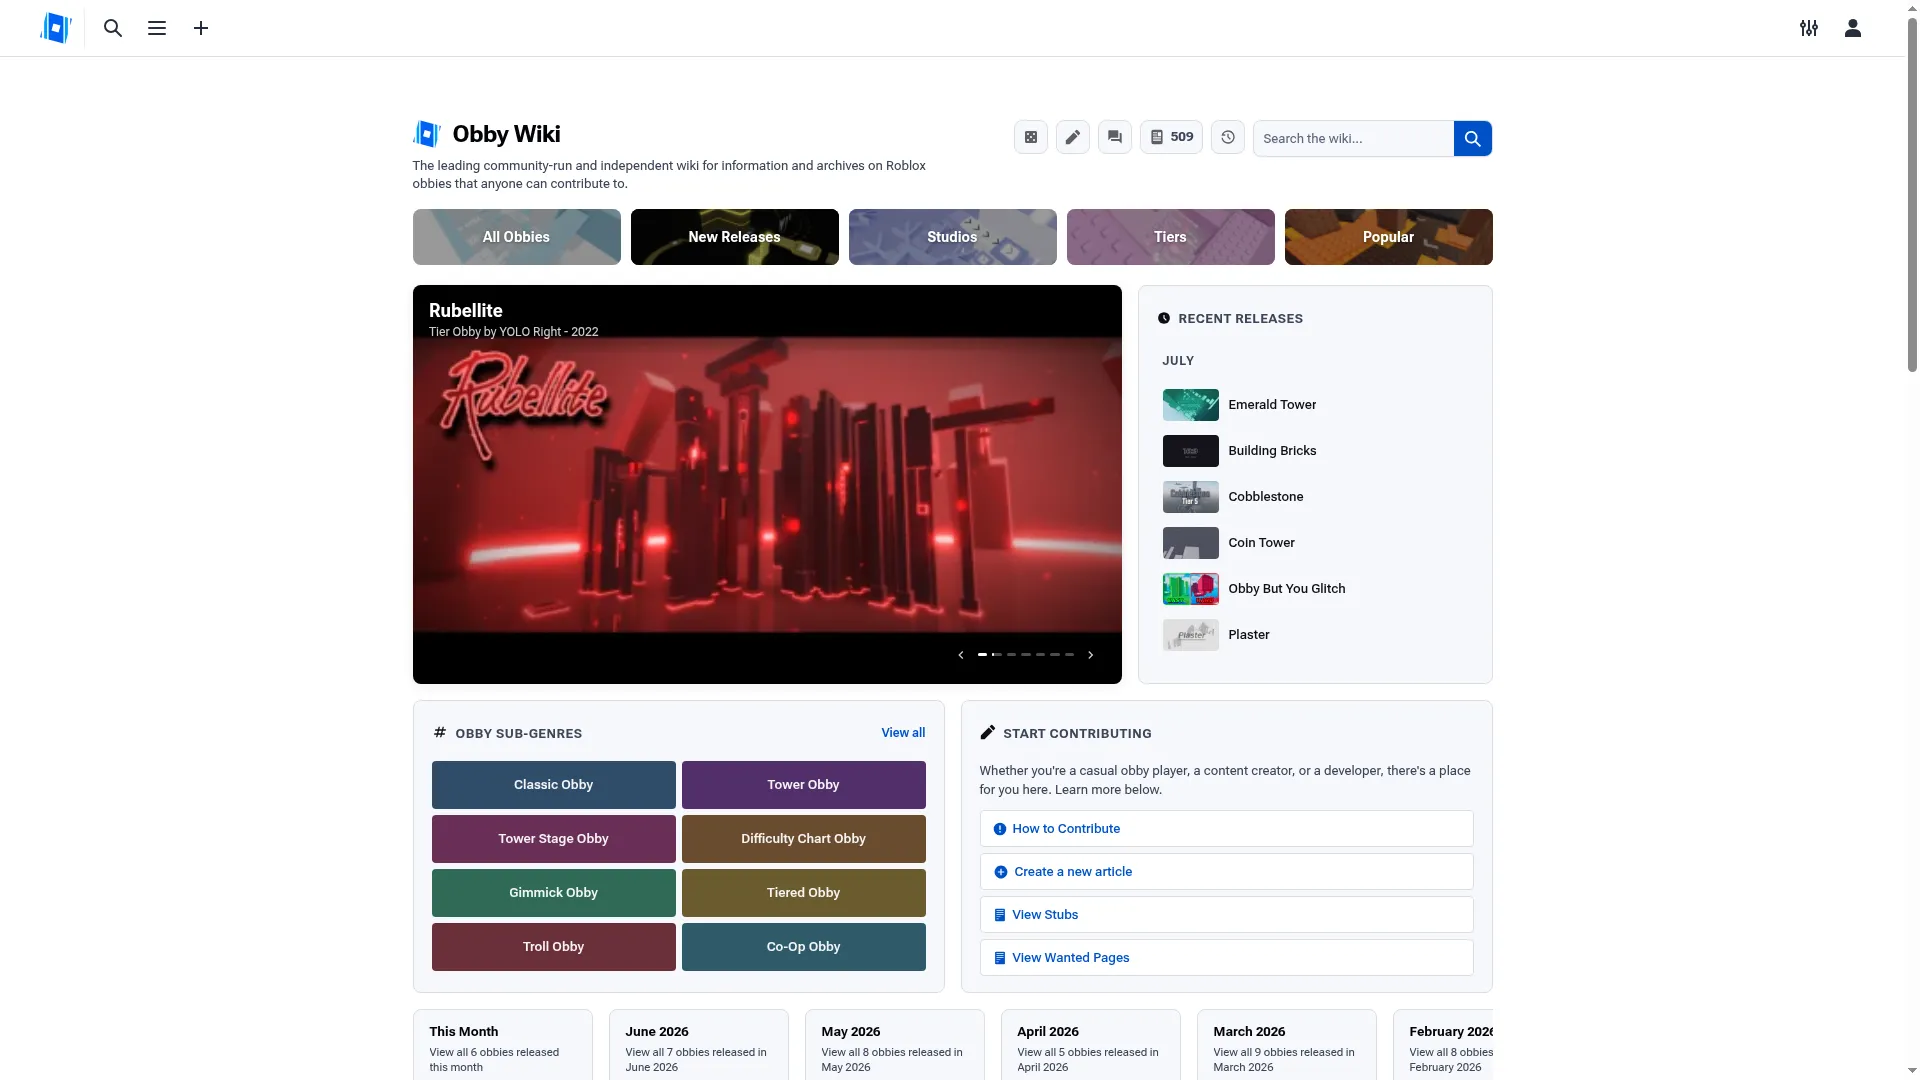The width and height of the screenshot is (1920, 1080).
Task: Open View Stubs link
Action: click(1227, 915)
